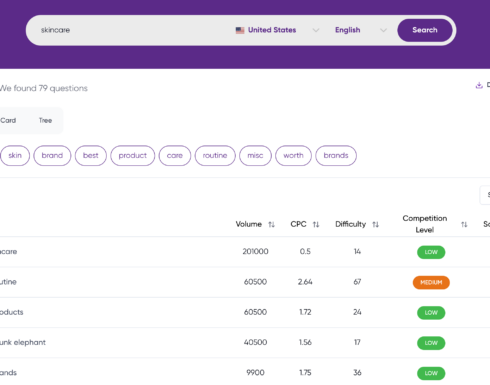The height and width of the screenshot is (385, 490).
Task: Click the LOW badge in the 201000 row
Action: 431,252
